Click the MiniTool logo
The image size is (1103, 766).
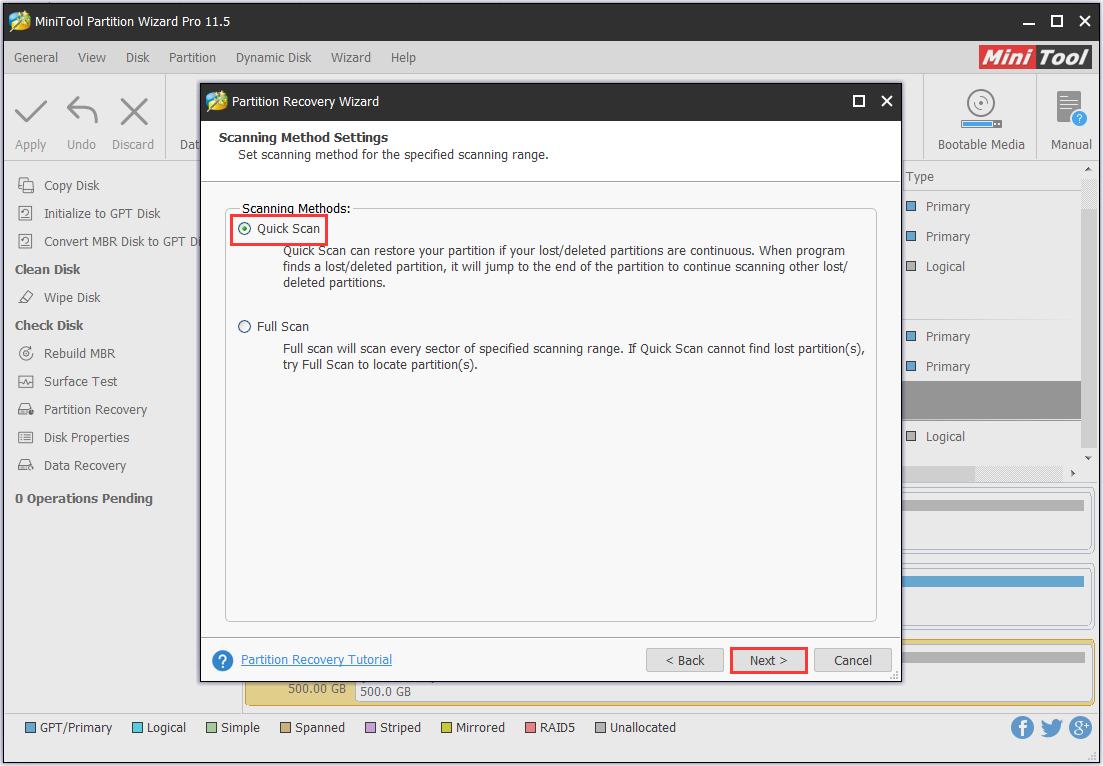pos(1035,57)
